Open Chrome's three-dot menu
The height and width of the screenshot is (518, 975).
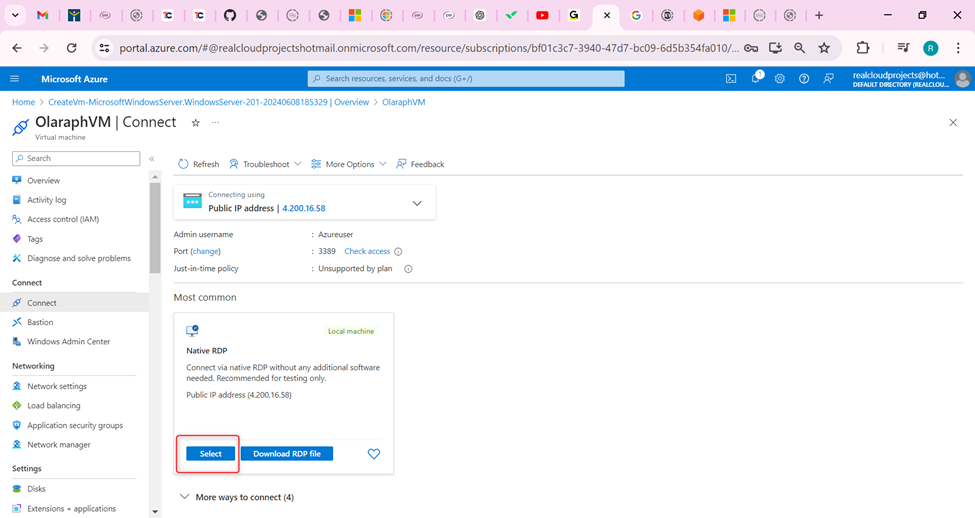coord(958,48)
